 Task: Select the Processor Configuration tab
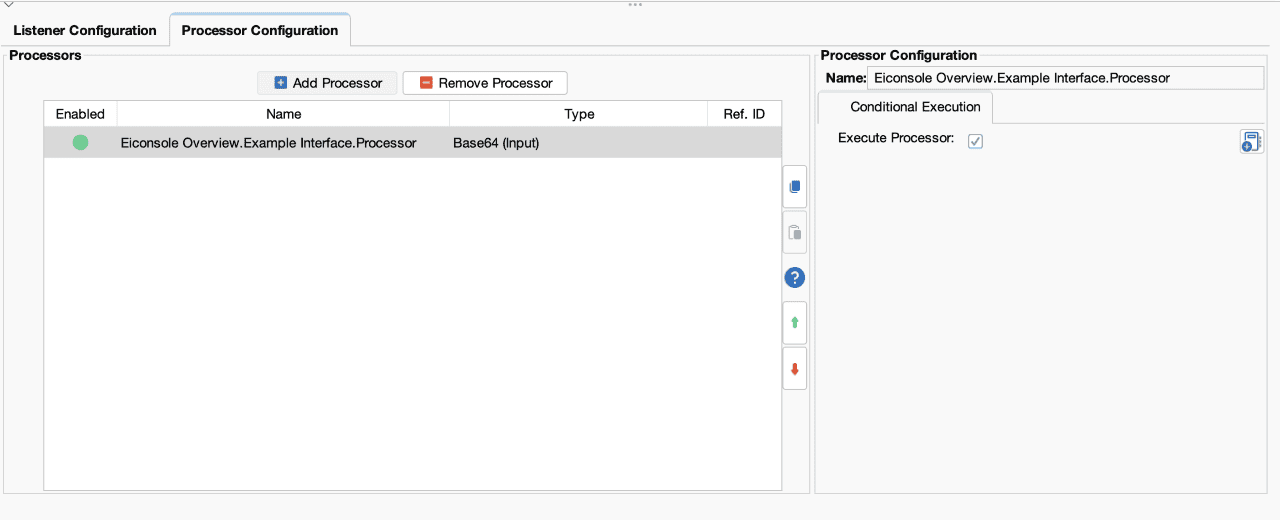coord(260,30)
